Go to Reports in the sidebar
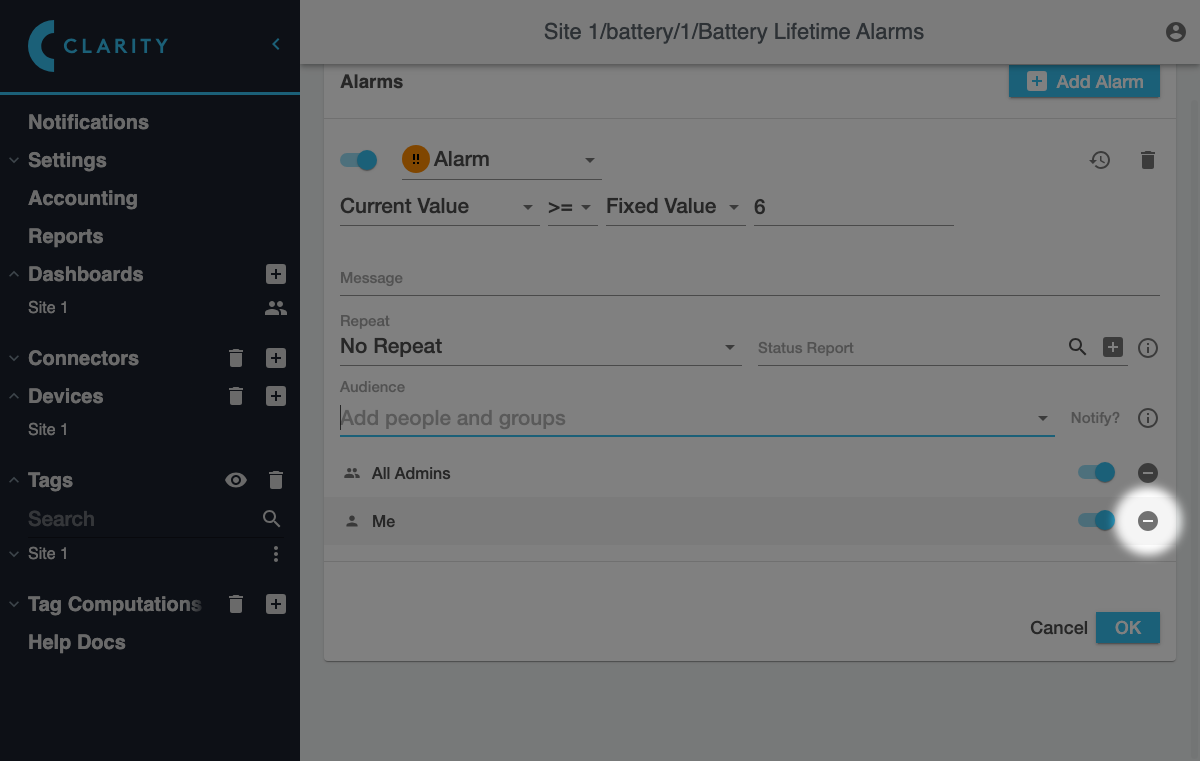1200x761 pixels. pos(66,236)
